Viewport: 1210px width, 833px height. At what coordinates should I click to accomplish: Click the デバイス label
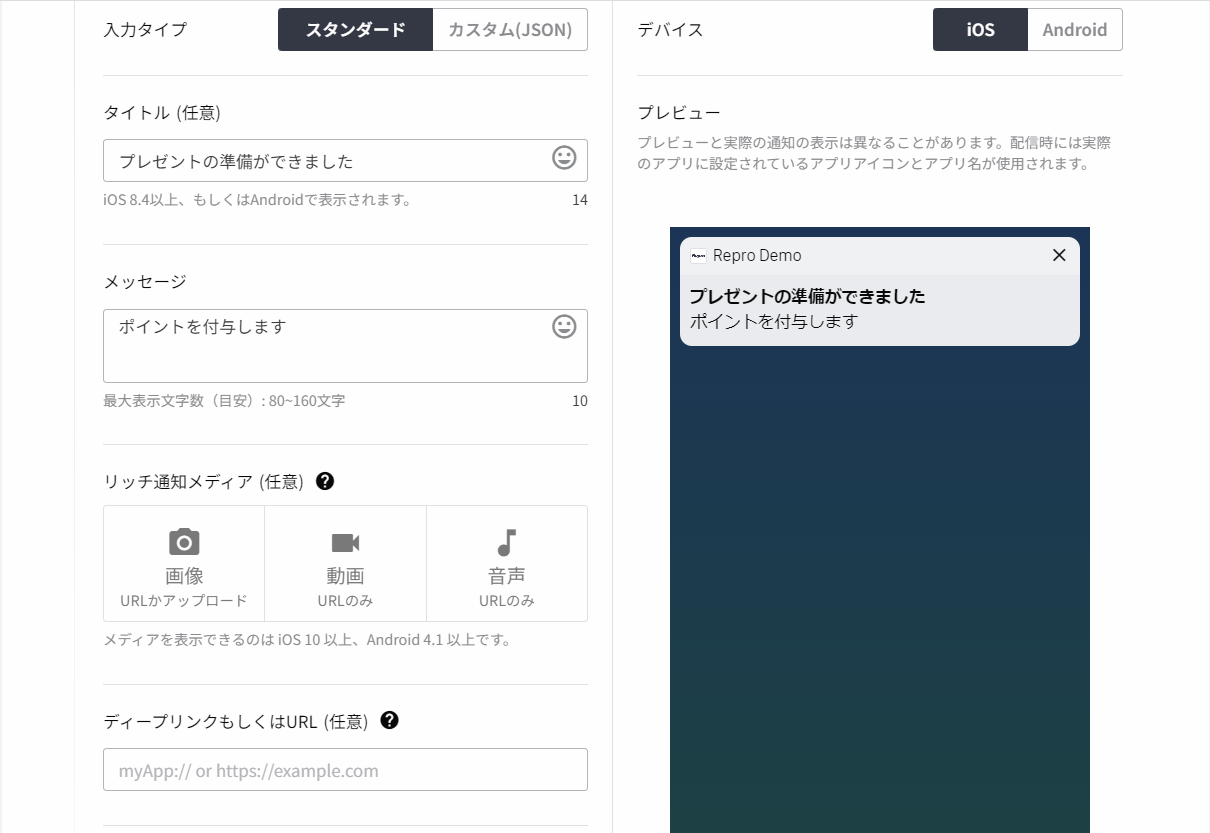(670, 30)
